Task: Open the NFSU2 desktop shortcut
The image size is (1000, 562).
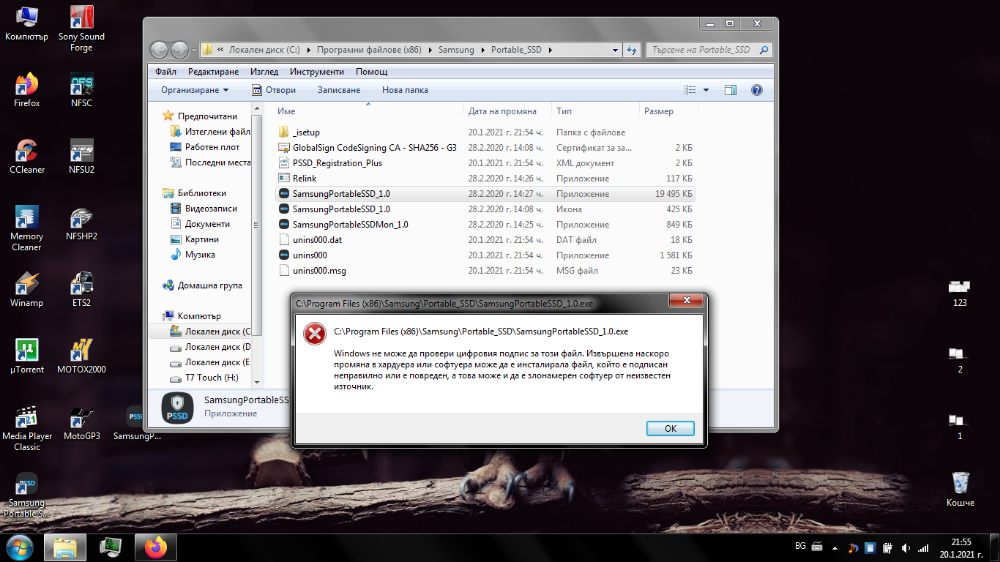Action: point(81,156)
